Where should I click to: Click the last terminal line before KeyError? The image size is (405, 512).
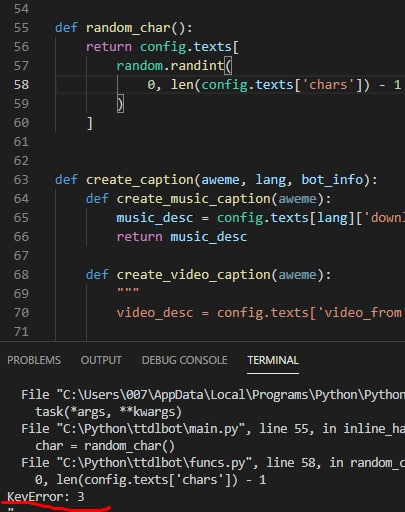tap(150, 480)
